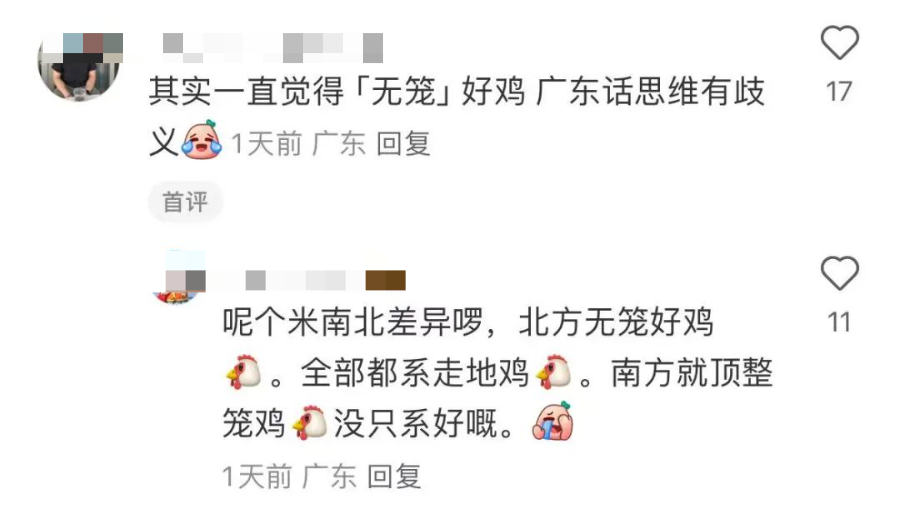Tap the 广东 location under the reply
This screenshot has height=509, width=900.
click(x=329, y=476)
